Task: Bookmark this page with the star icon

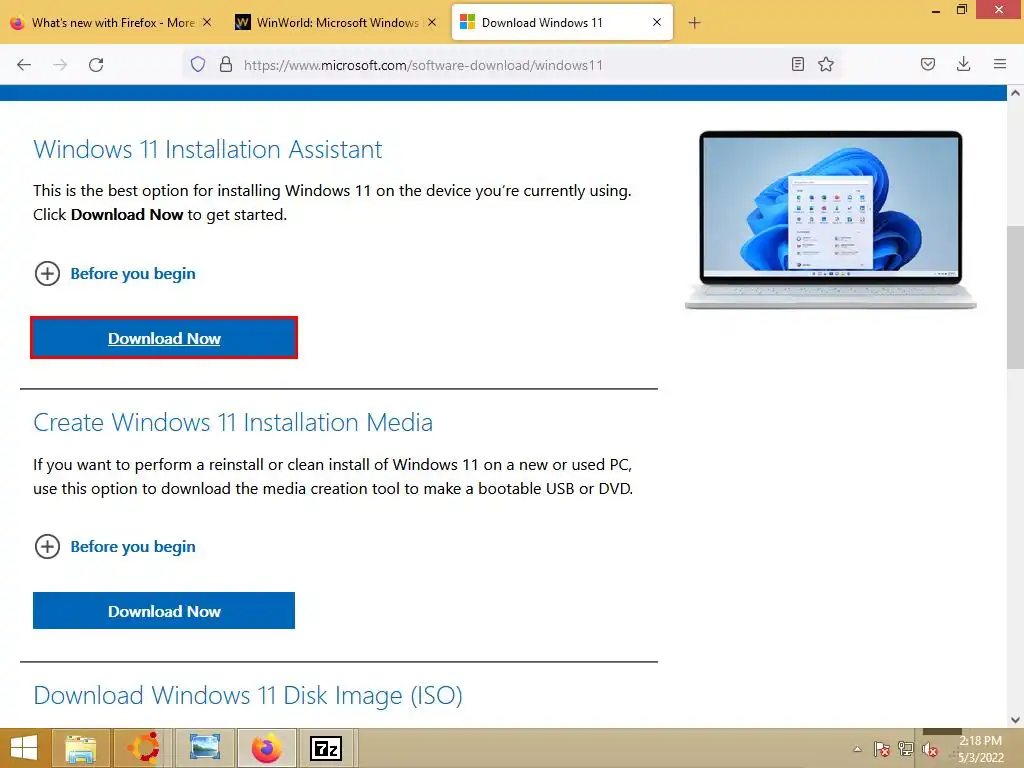Action: click(826, 64)
